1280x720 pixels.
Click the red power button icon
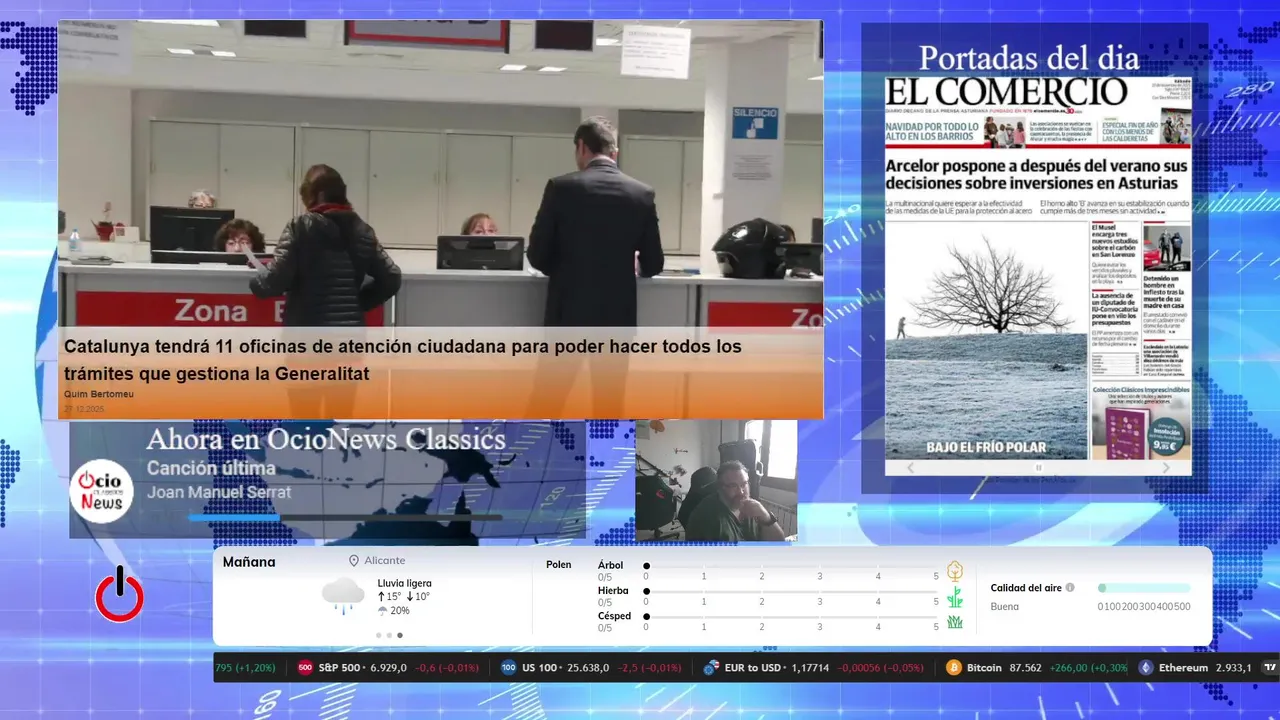119,594
